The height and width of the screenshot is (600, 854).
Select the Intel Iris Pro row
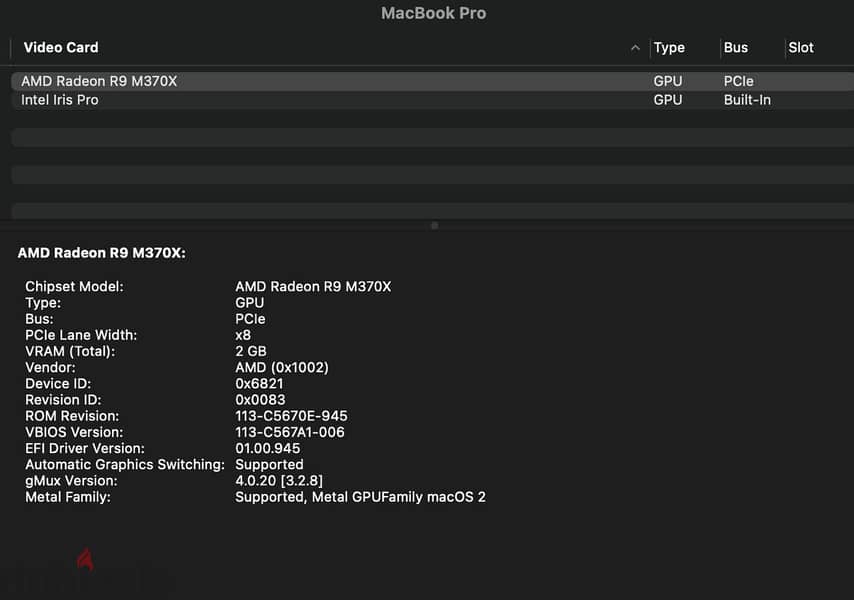[x=432, y=100]
